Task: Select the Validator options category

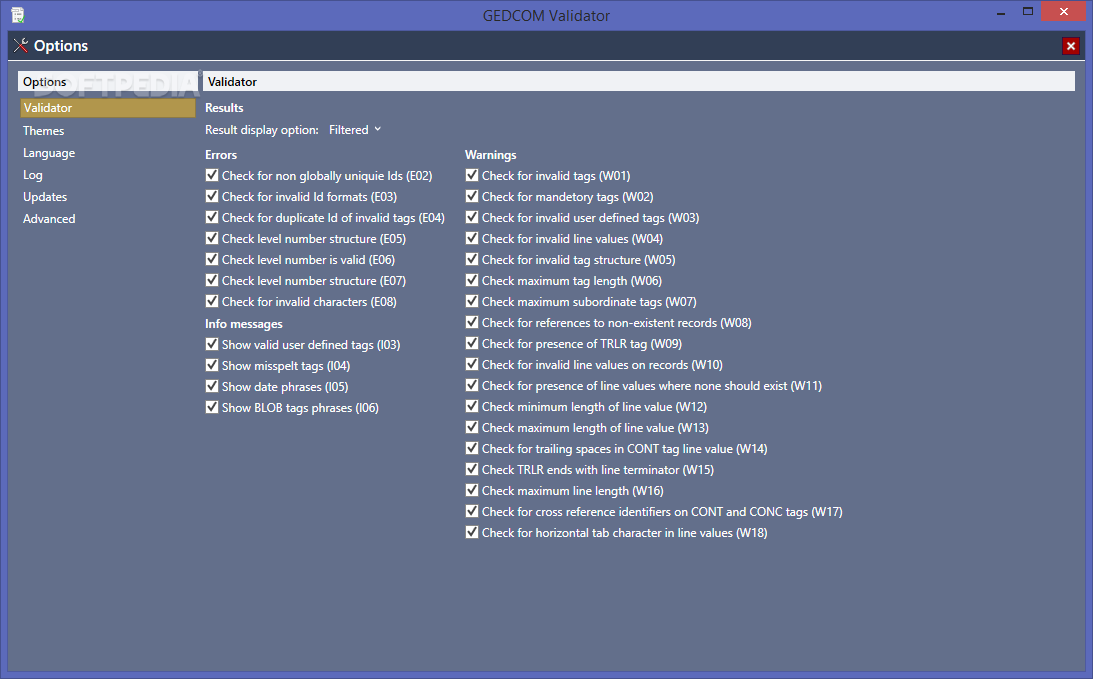Action: tap(108, 108)
